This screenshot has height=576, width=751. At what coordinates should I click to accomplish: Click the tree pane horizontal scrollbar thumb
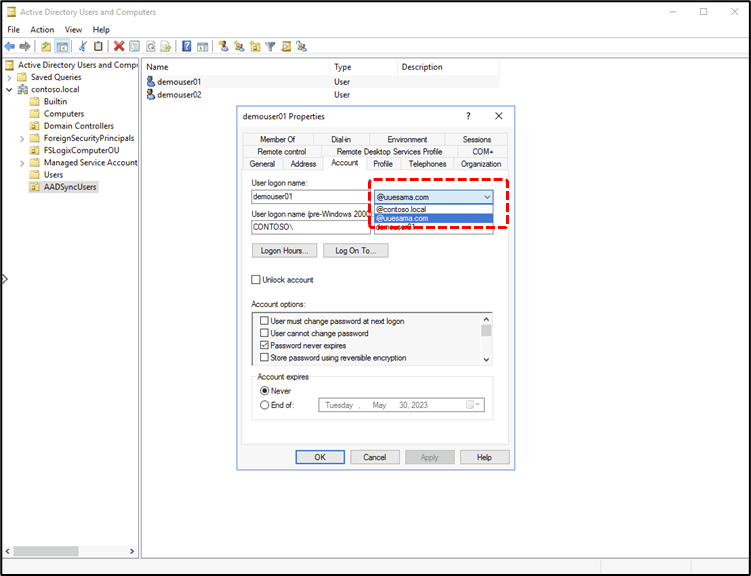click(46, 551)
